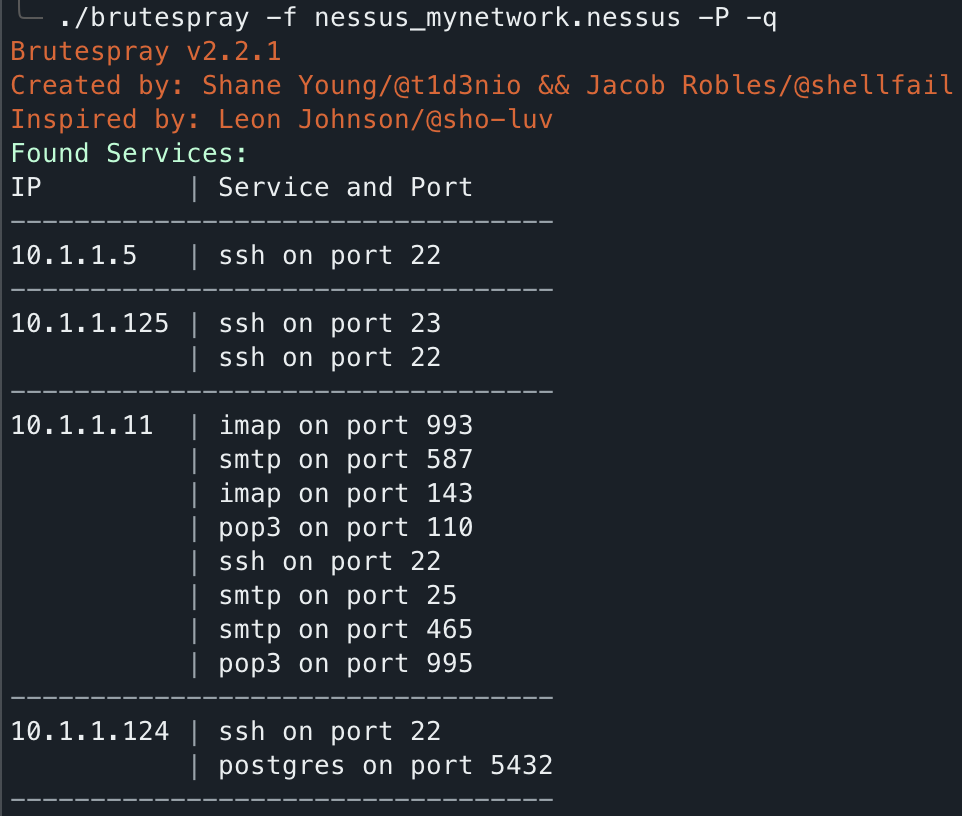Click the ssh on port 23 entry
Image resolution: width=962 pixels, height=816 pixels.
click(x=330, y=323)
